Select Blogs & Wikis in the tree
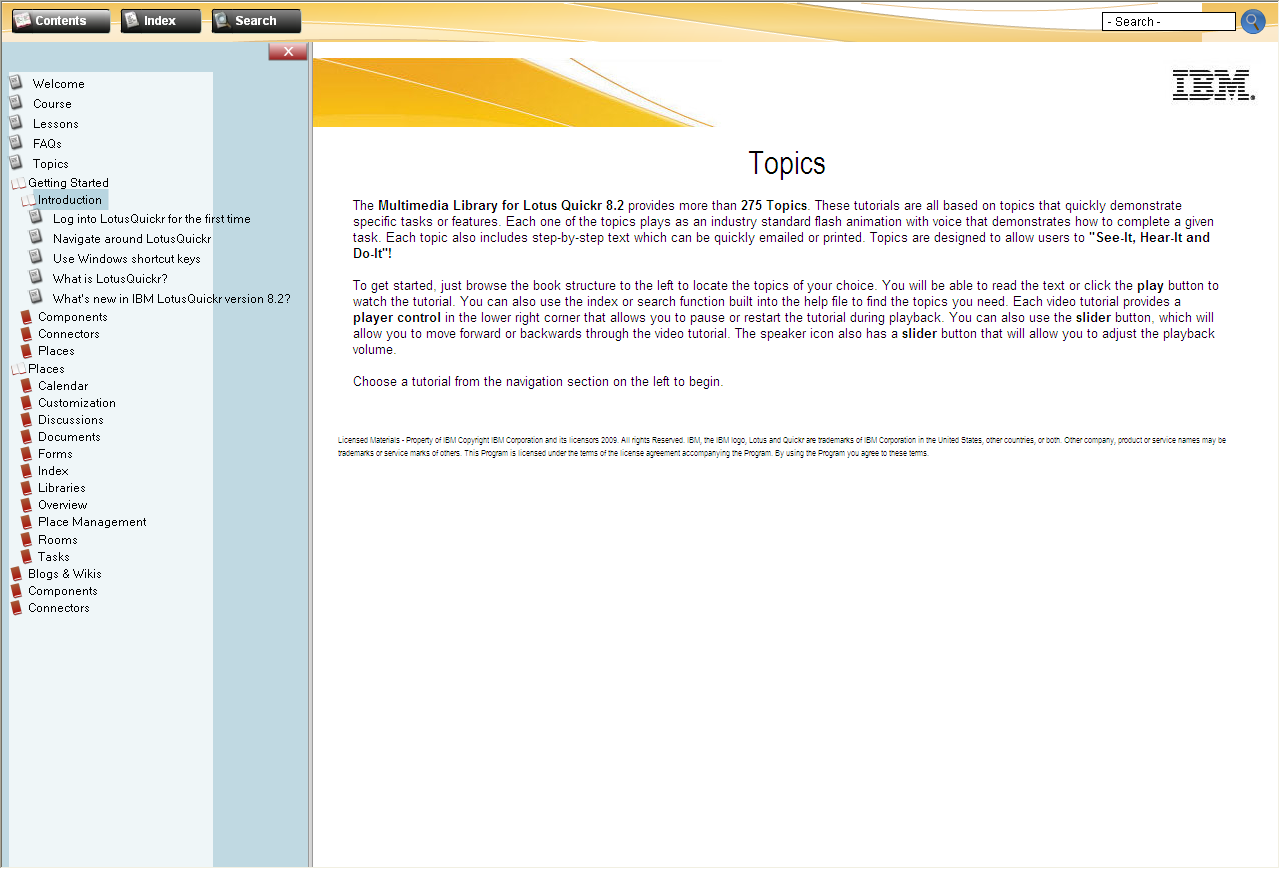1280x869 pixels. [x=65, y=574]
